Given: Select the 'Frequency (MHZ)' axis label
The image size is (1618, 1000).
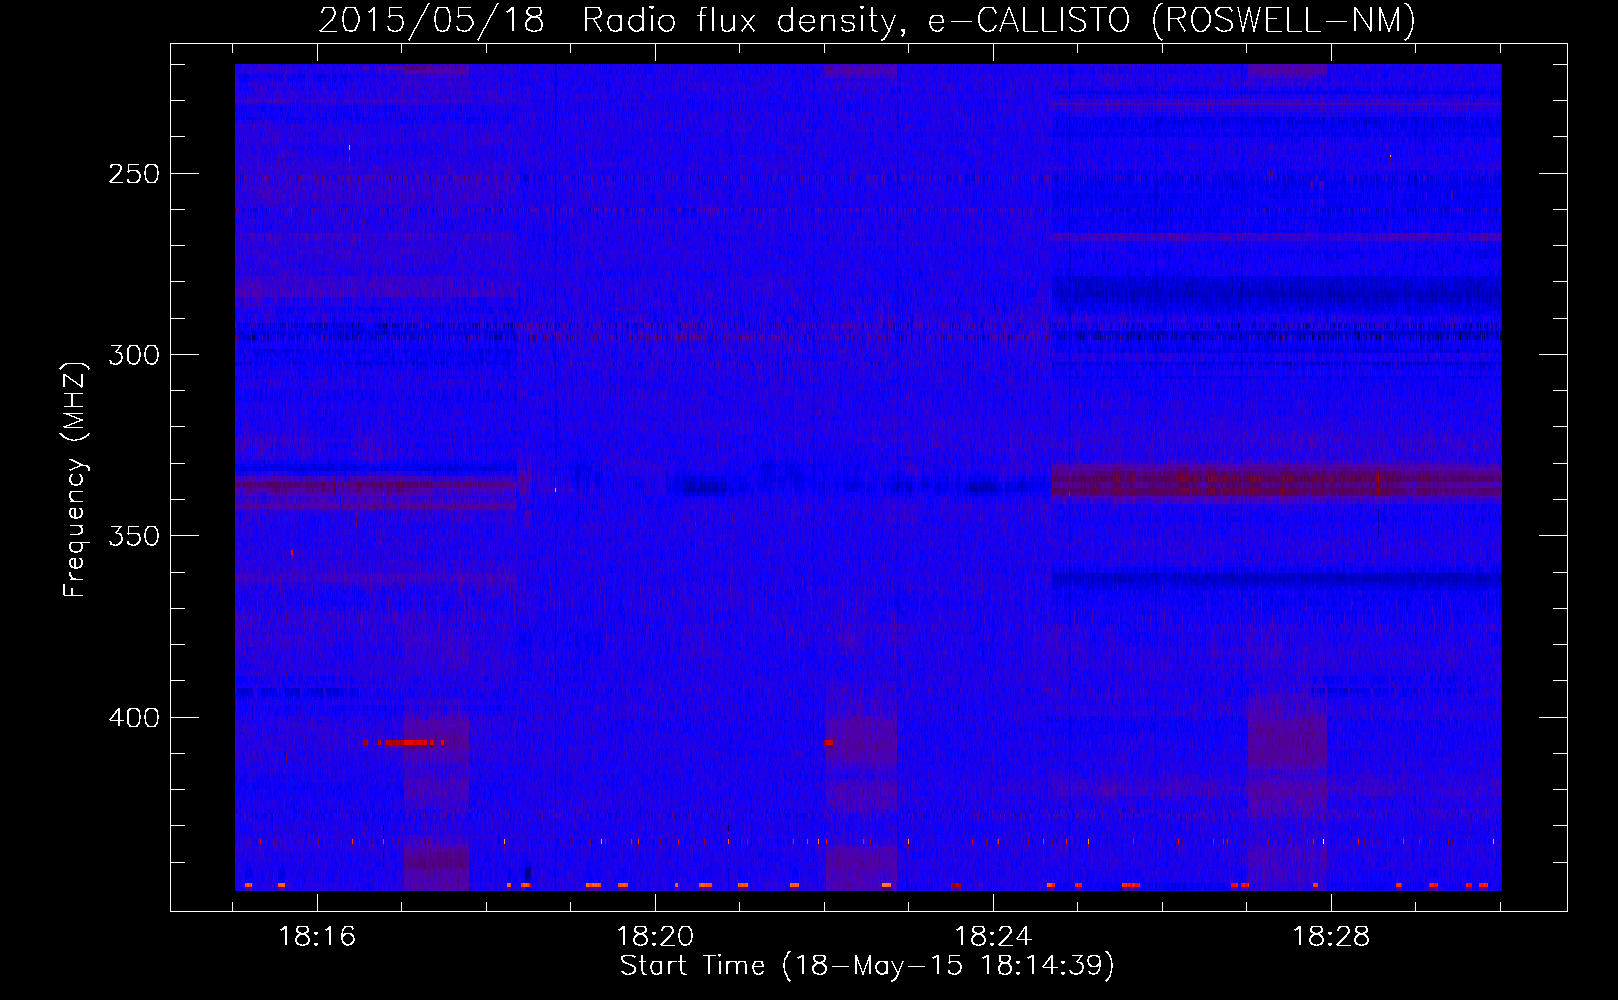Looking at the screenshot, I should point(75,480).
